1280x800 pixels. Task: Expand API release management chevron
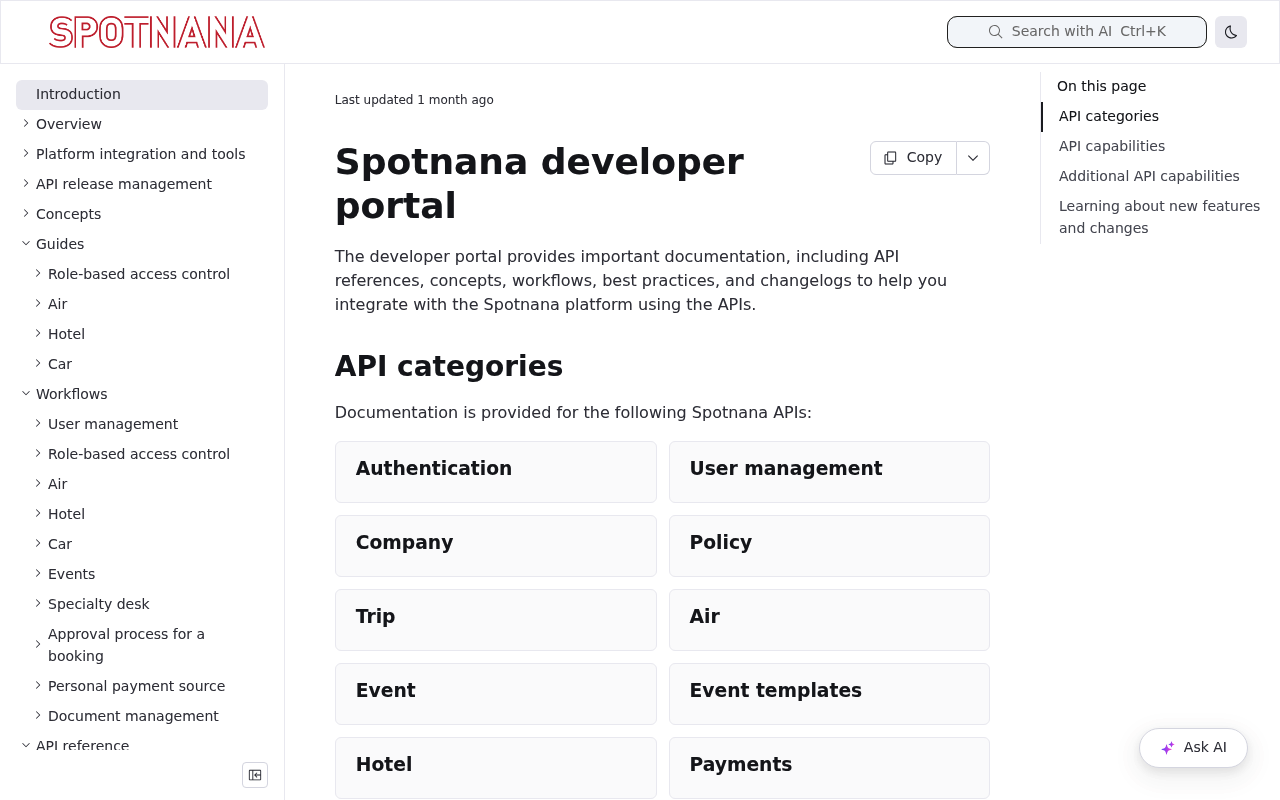tap(26, 184)
